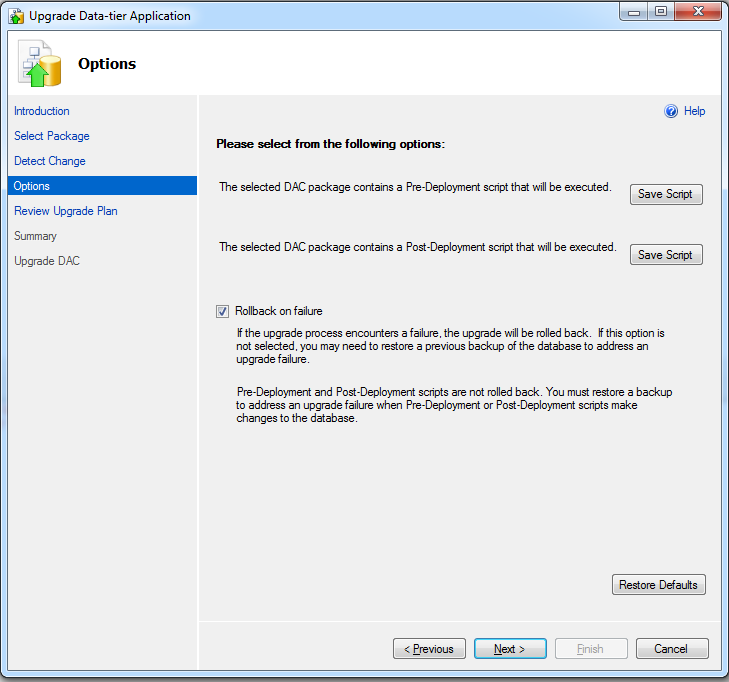Click the Restore Defaults button
Image resolution: width=729 pixels, height=682 pixels.
pyautogui.click(x=659, y=585)
